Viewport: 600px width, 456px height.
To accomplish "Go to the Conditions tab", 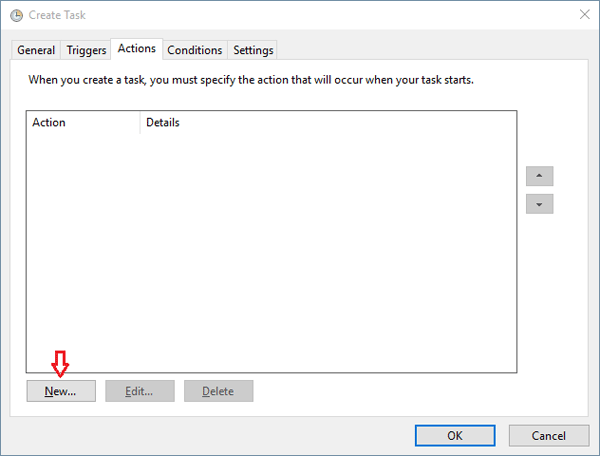I will click(x=194, y=50).
